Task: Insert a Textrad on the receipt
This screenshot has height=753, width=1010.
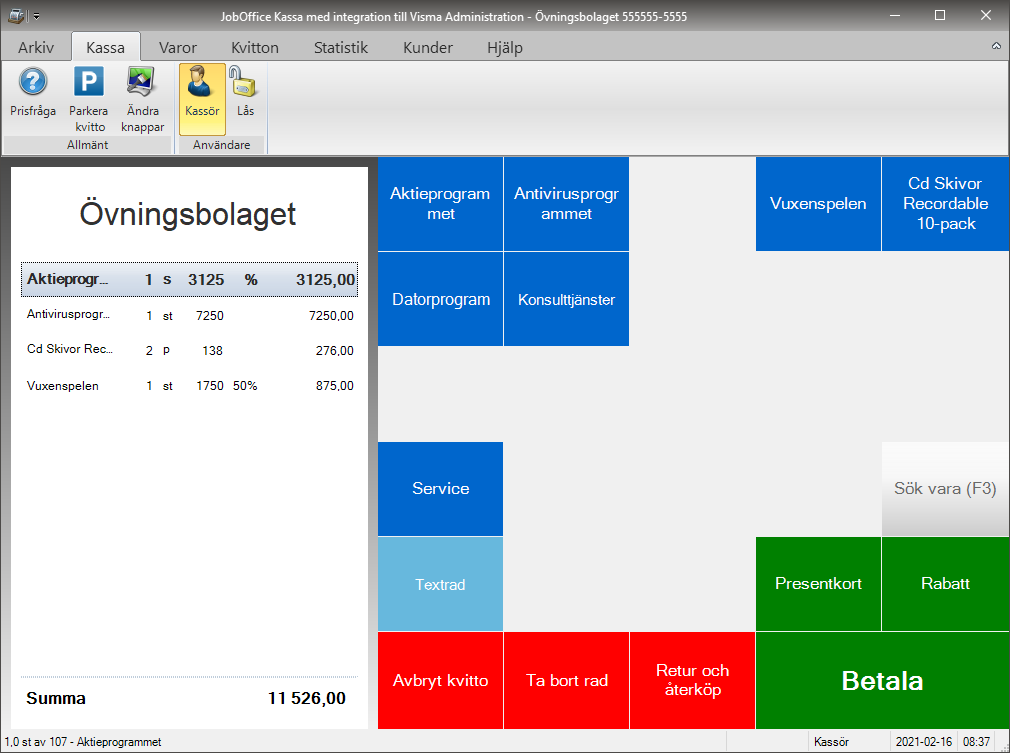Action: point(440,584)
